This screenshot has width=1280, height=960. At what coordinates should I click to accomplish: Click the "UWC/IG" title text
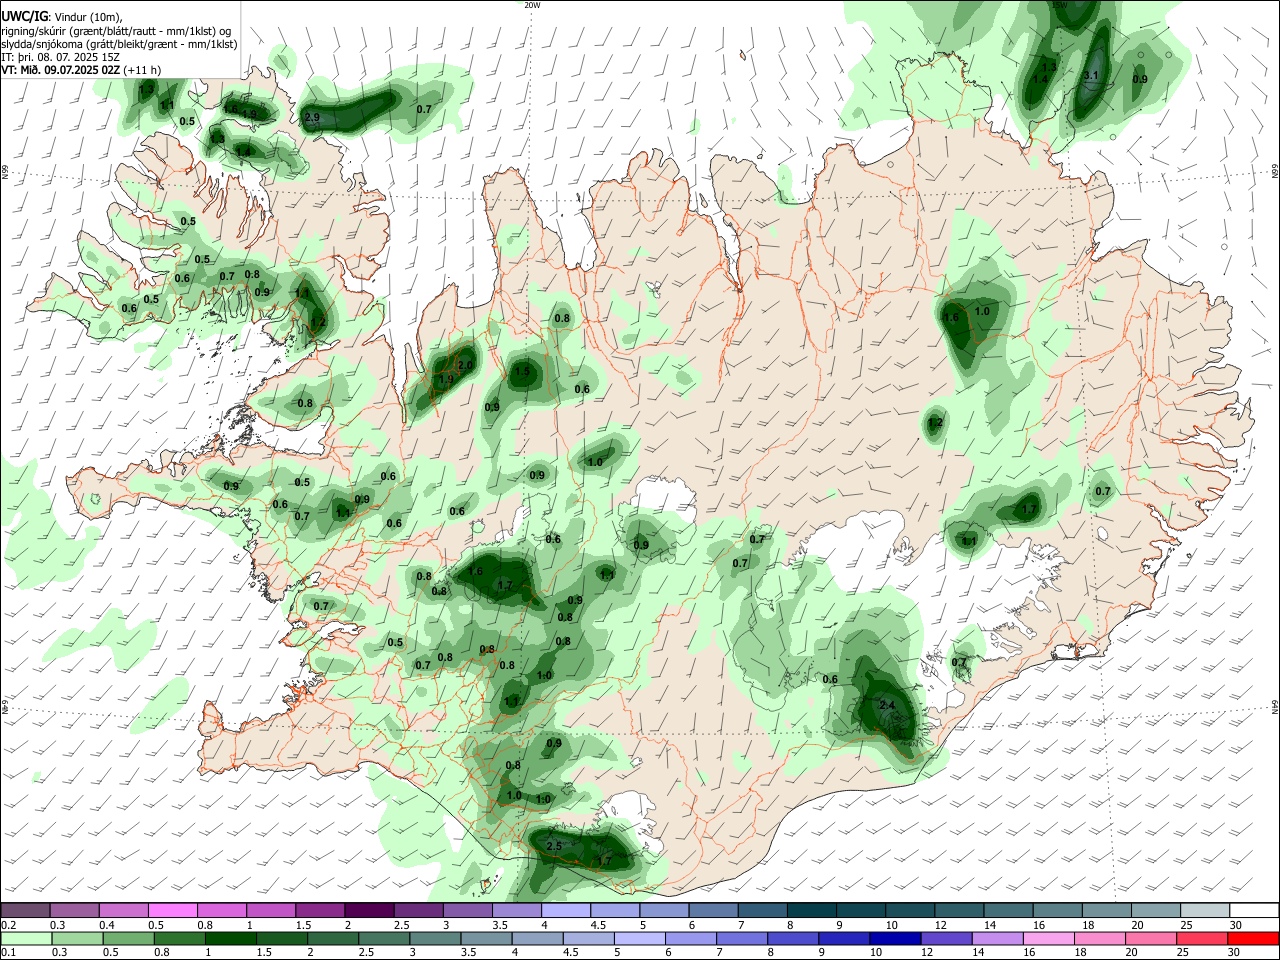click(24, 17)
